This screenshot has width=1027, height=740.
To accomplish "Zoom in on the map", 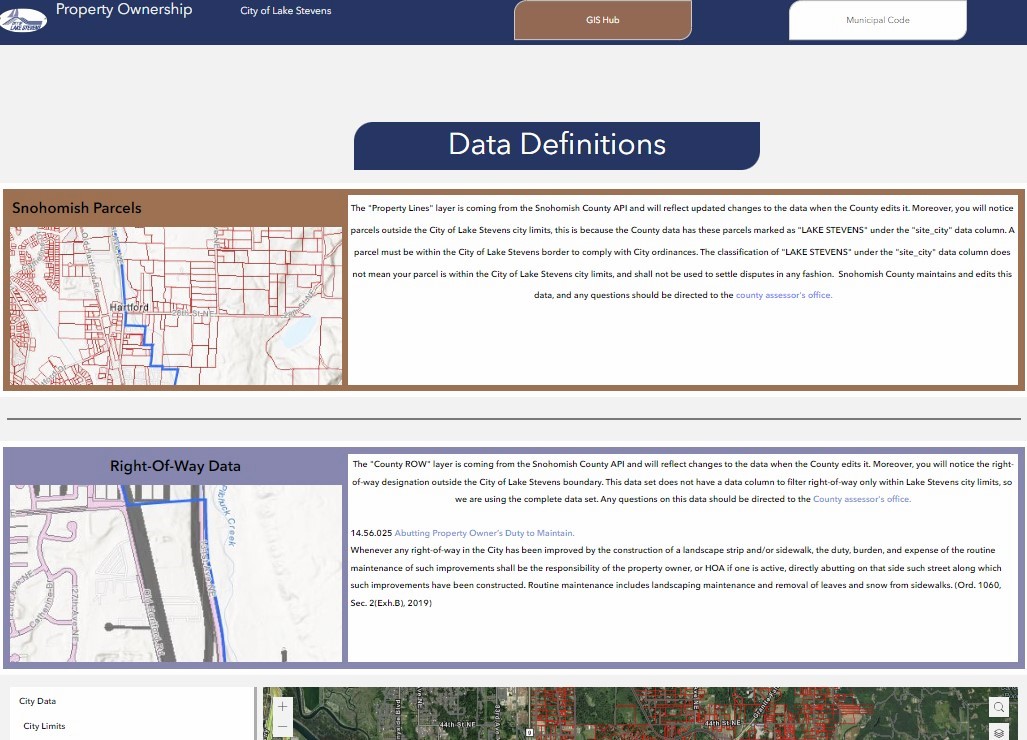I will click(x=283, y=706).
